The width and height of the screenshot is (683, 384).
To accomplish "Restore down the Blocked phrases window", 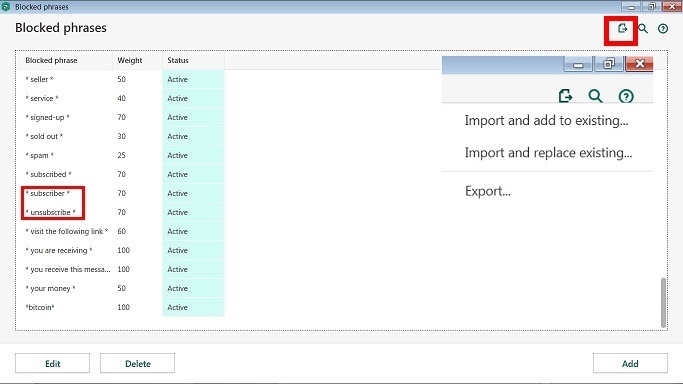I will coord(652,7).
